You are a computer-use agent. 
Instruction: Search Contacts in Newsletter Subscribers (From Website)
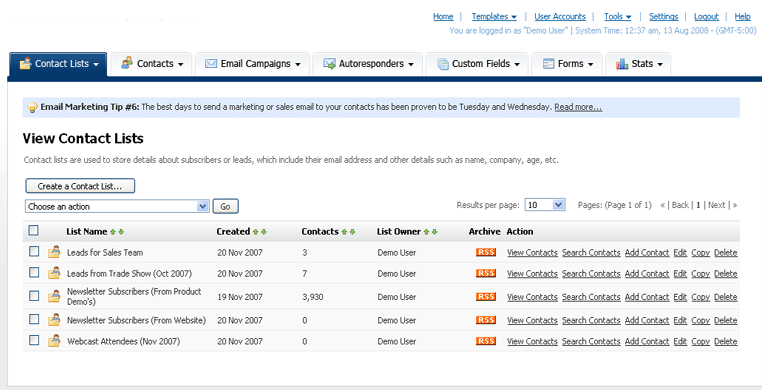591,321
